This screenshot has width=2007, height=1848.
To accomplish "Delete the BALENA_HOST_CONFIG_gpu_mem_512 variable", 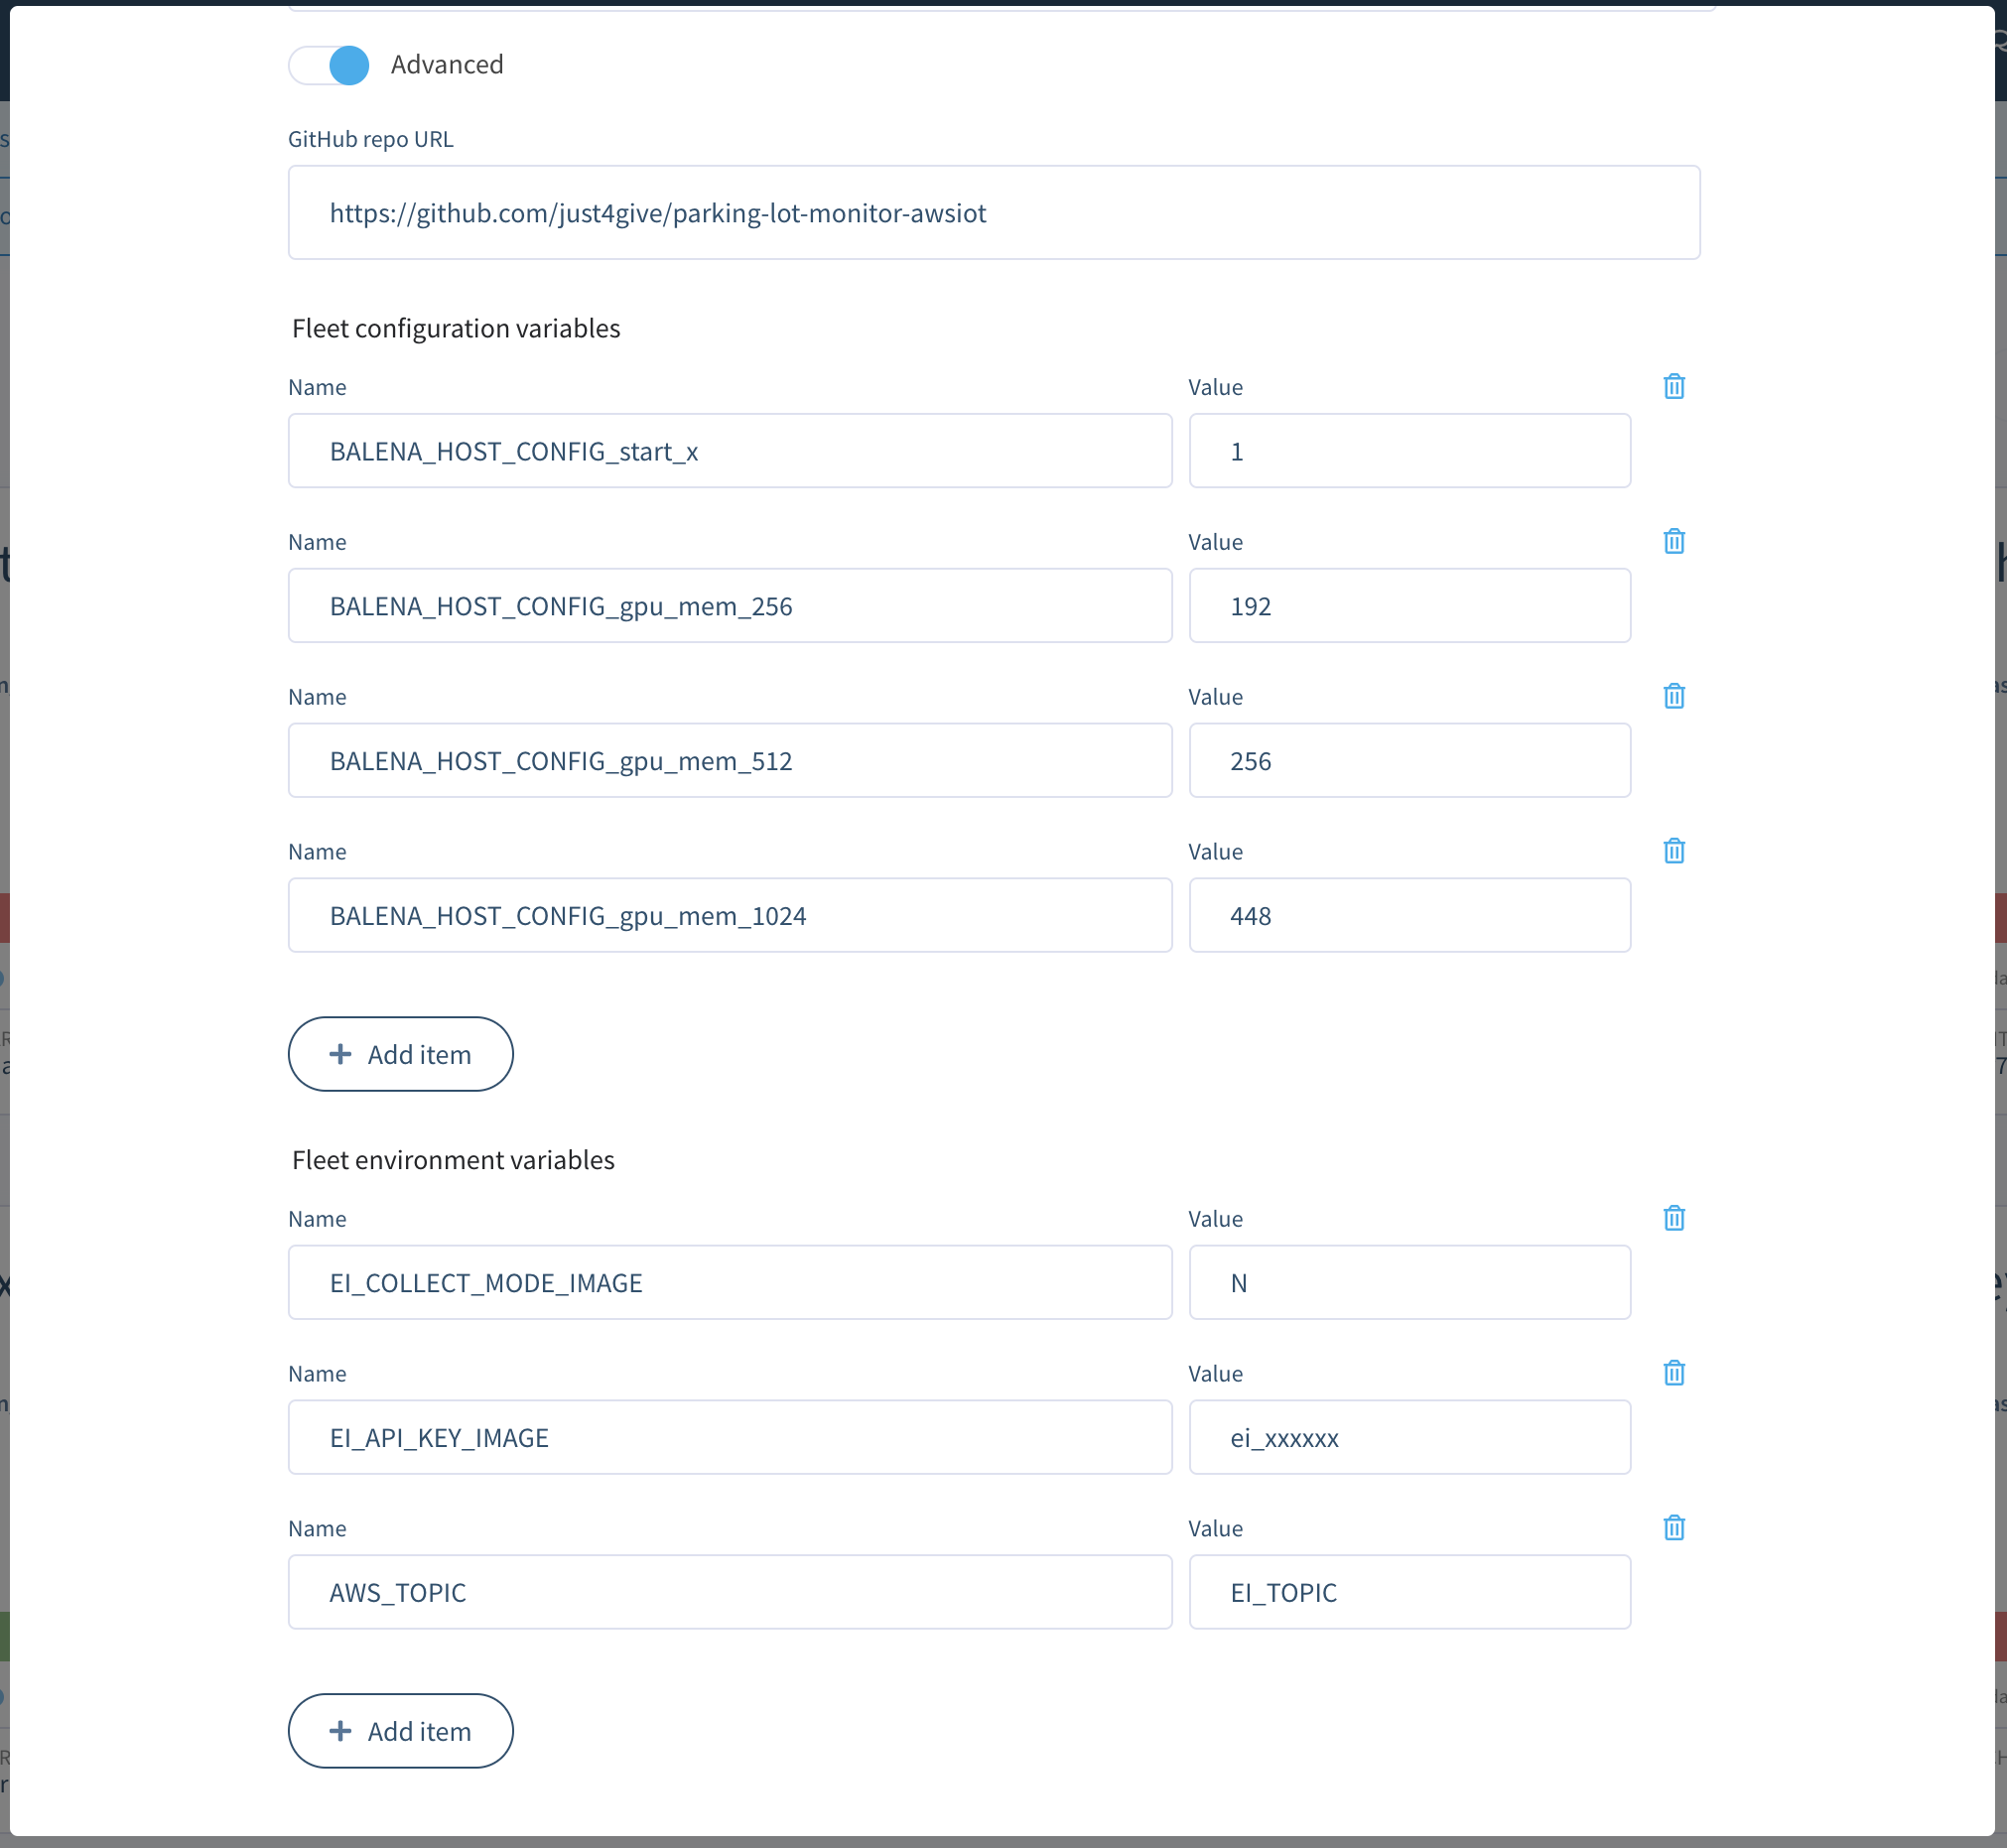I will [x=1675, y=696].
